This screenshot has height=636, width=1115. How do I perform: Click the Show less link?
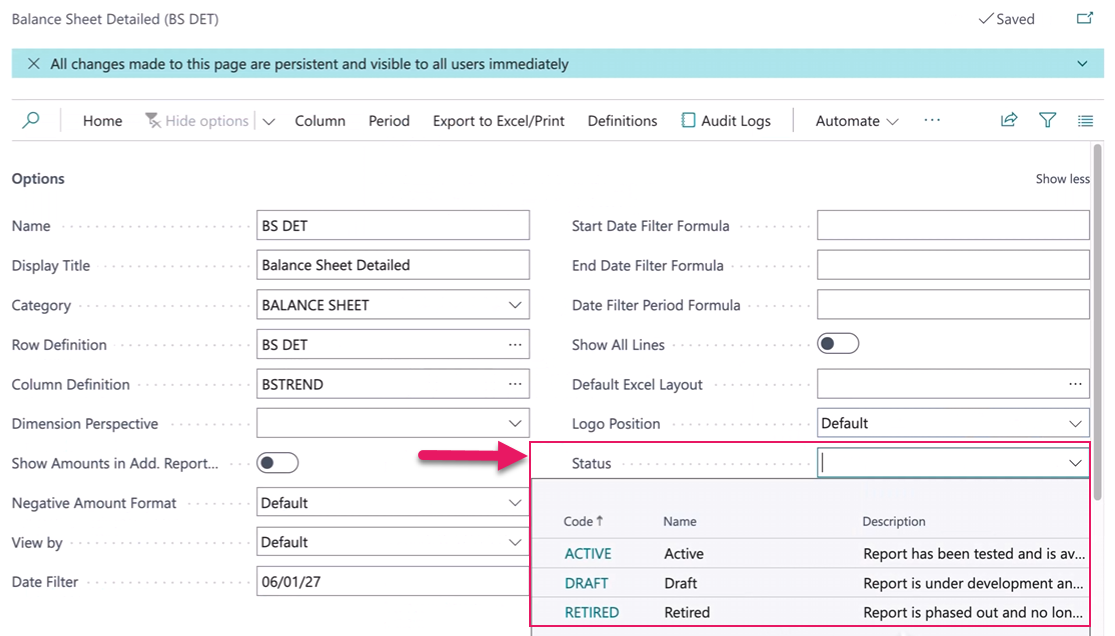pyautogui.click(x=1062, y=178)
